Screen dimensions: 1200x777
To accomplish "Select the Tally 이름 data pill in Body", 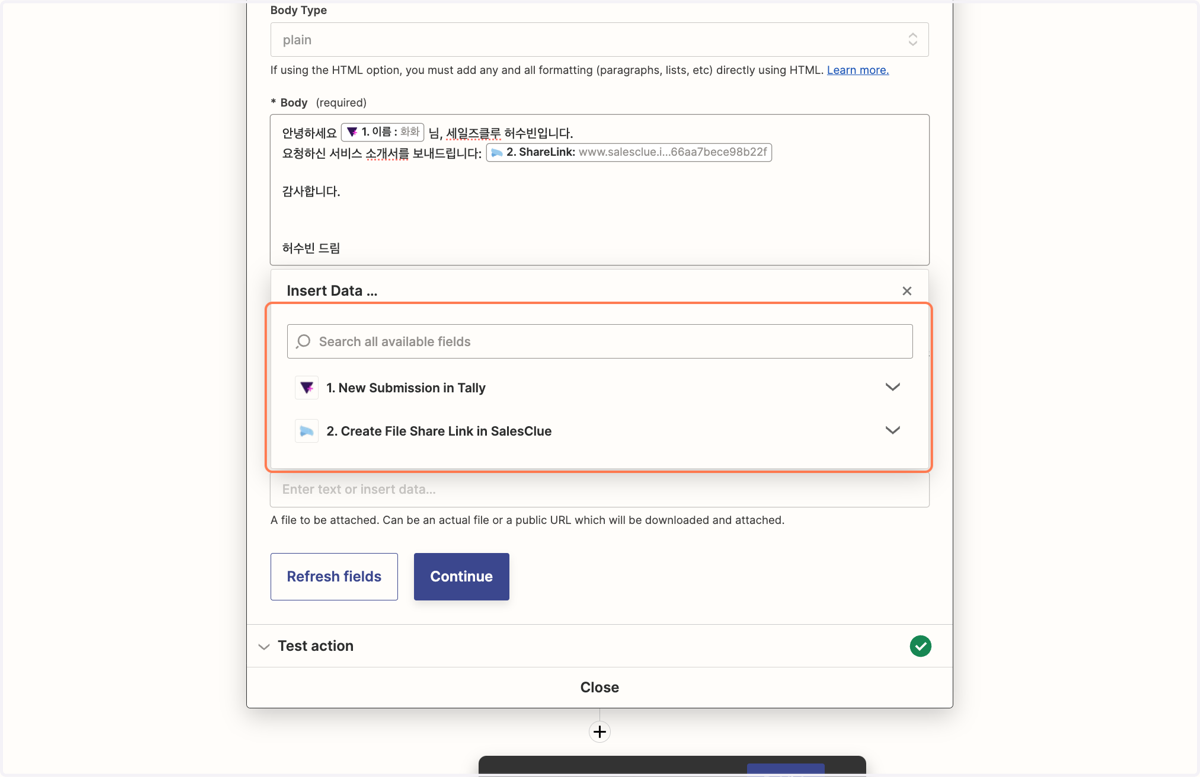I will [x=383, y=132].
